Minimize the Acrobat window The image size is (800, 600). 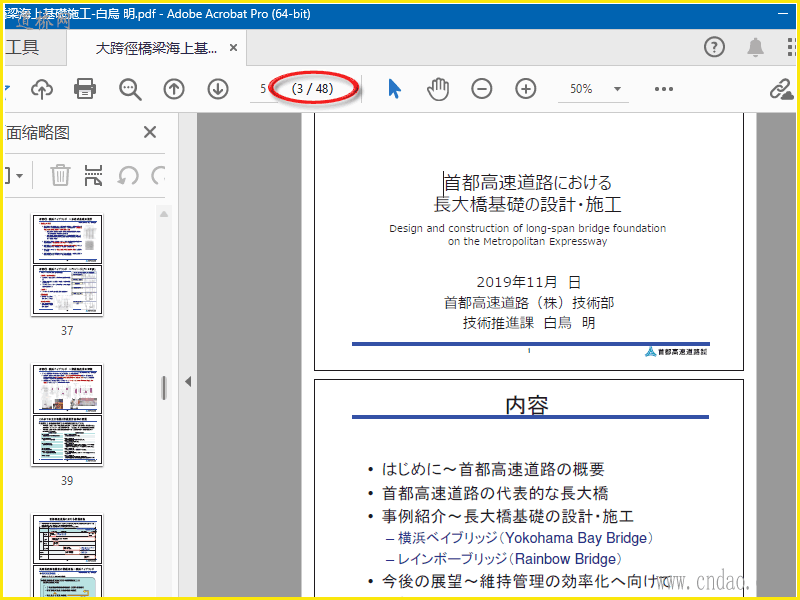click(783, 14)
